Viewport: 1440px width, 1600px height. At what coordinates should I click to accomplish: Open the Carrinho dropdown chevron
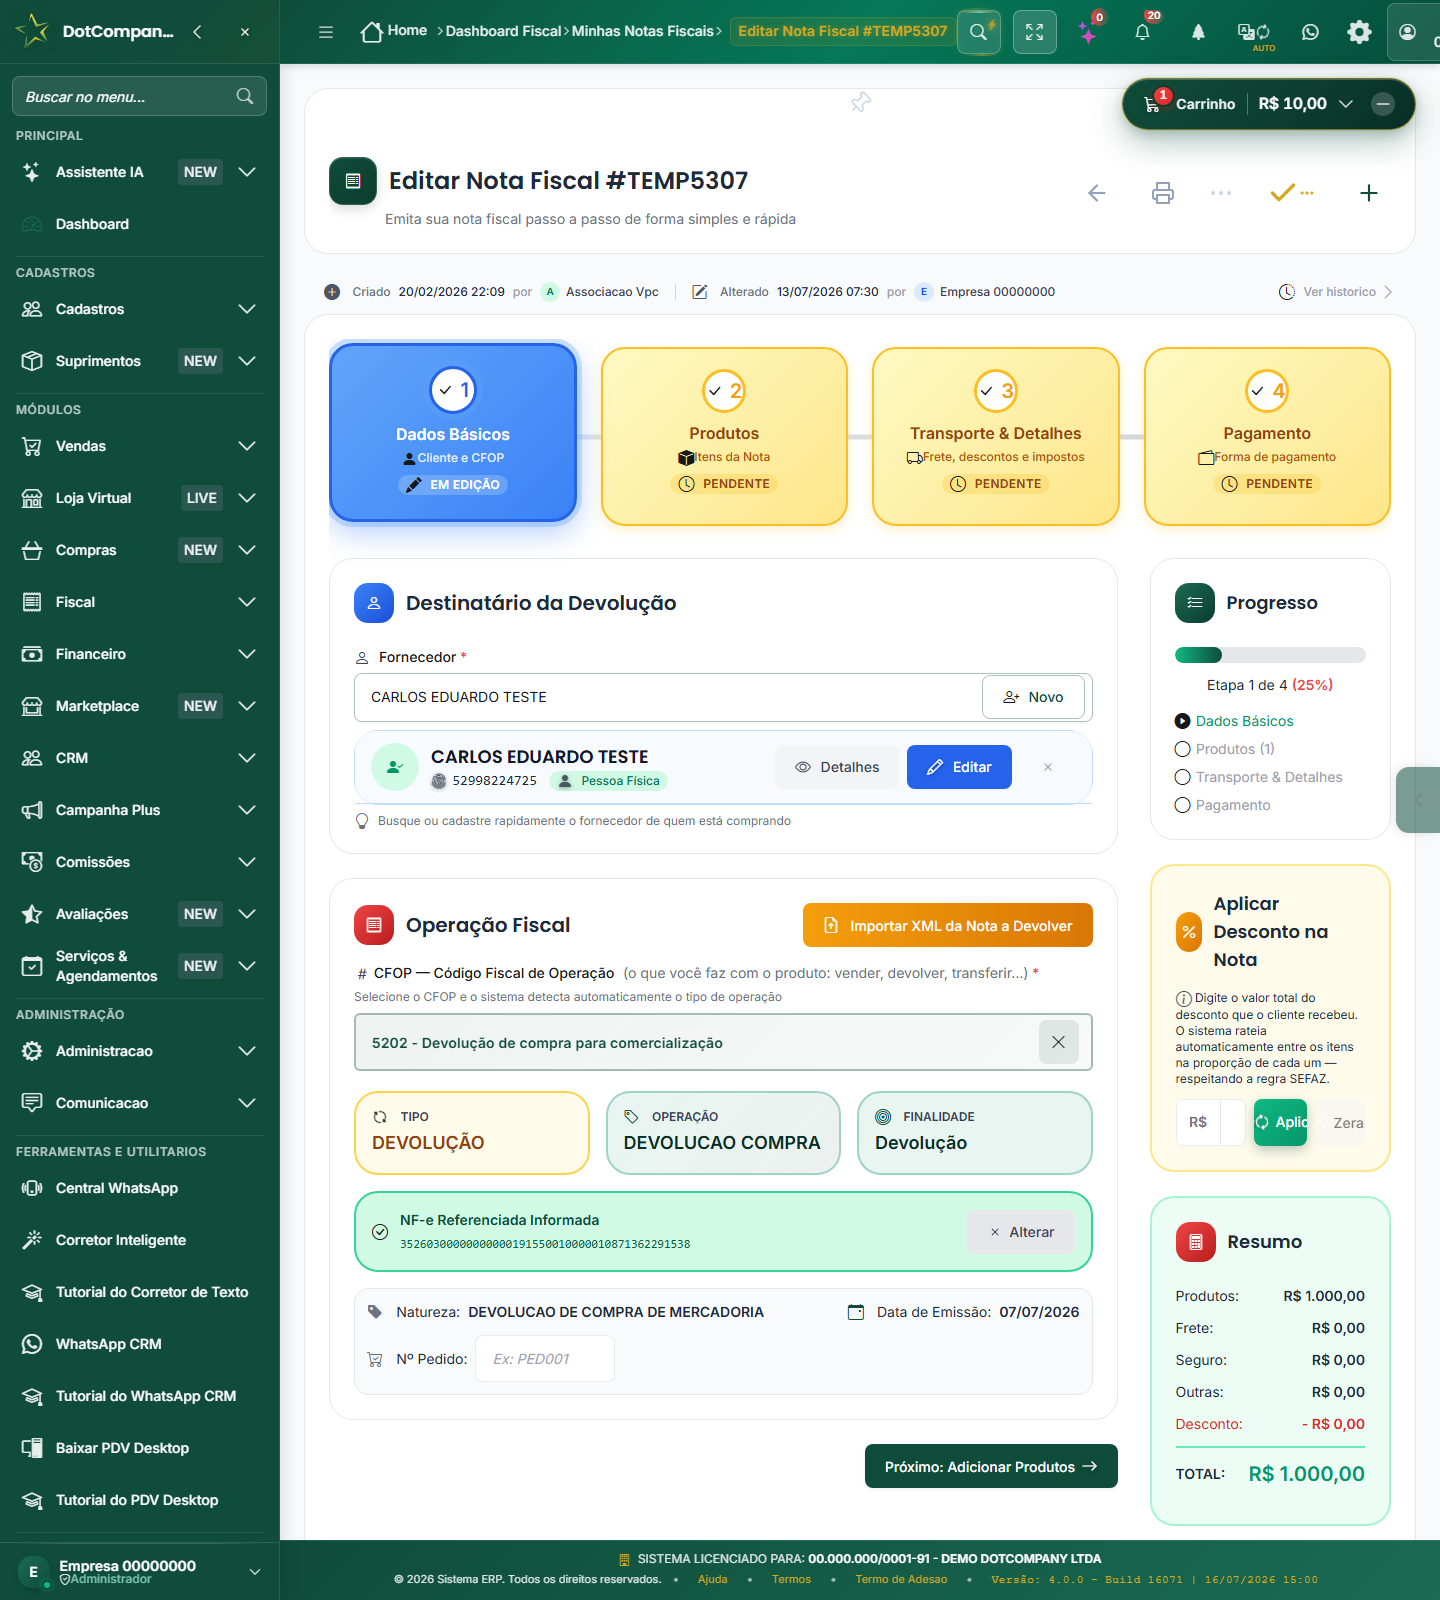(1346, 104)
